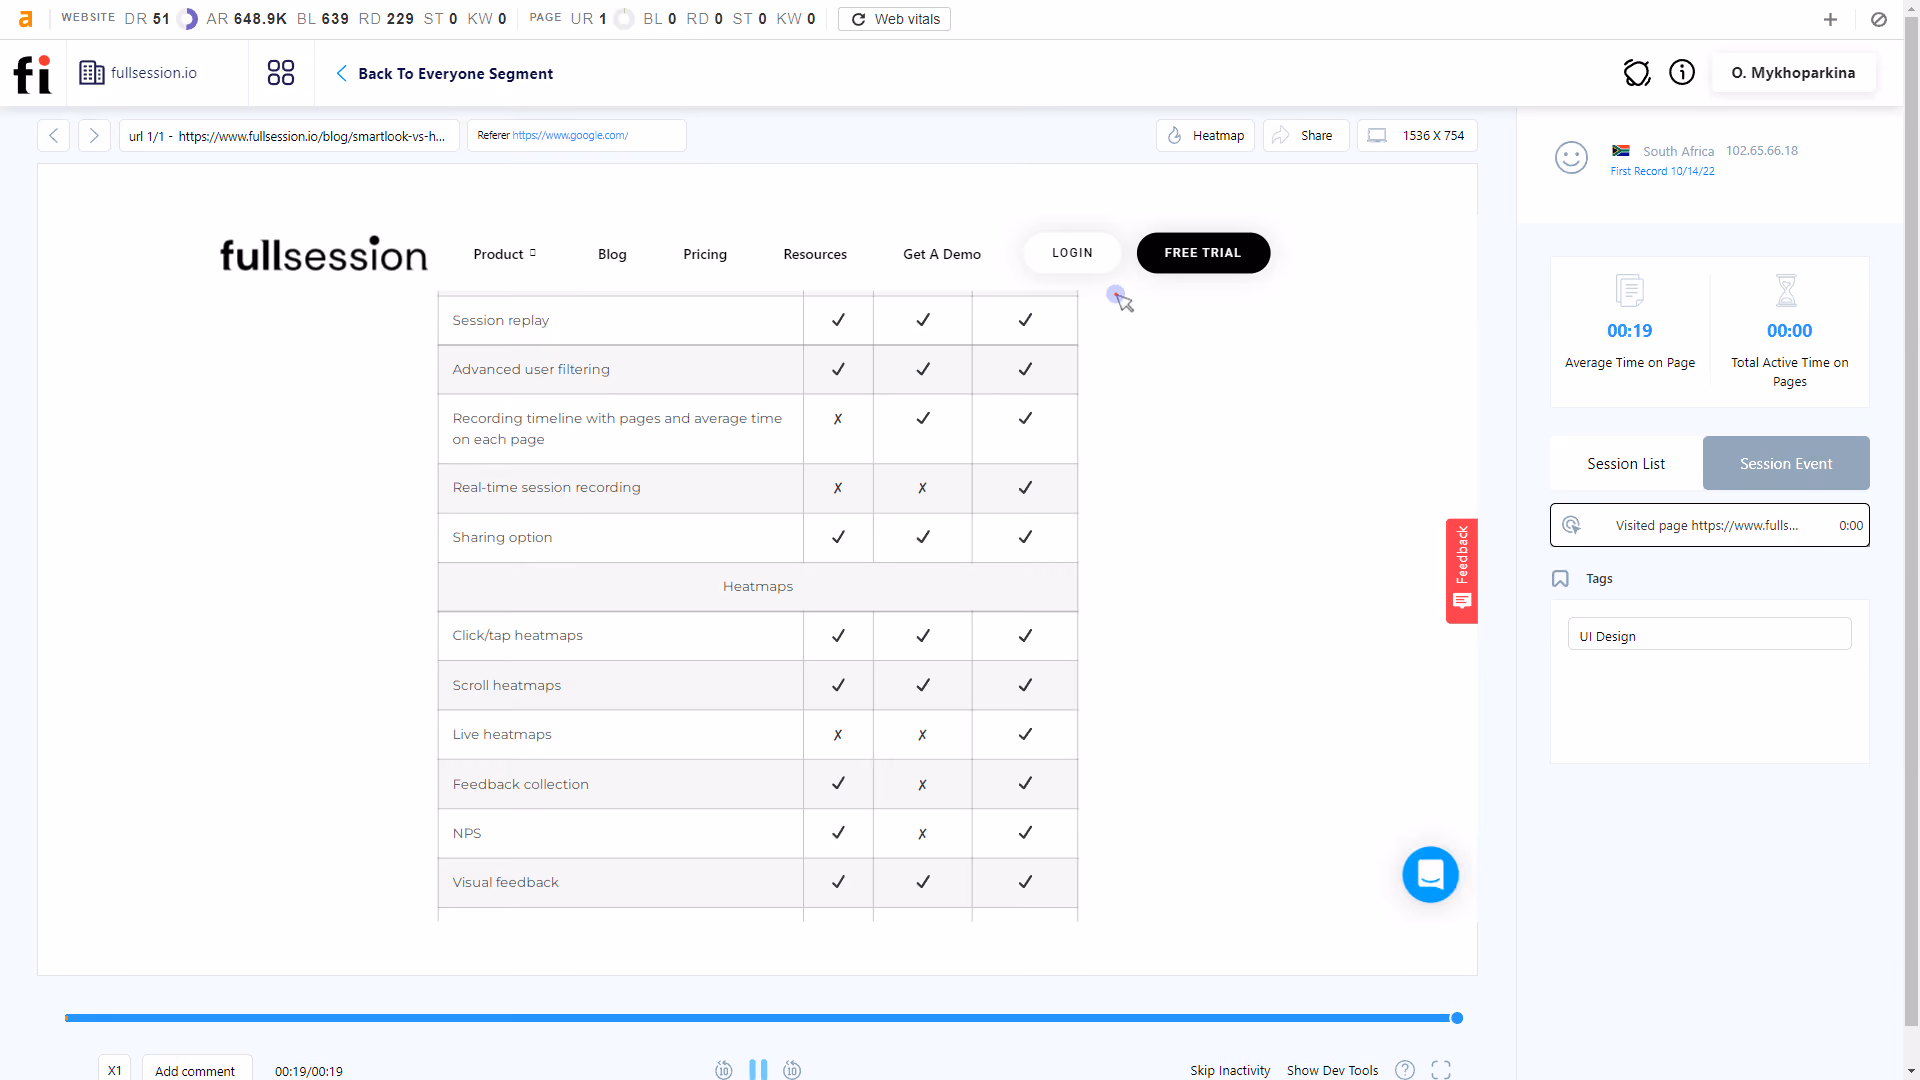Click the 102.65.66.18 IP address
This screenshot has height=1080, width=1920.
(x=1762, y=151)
